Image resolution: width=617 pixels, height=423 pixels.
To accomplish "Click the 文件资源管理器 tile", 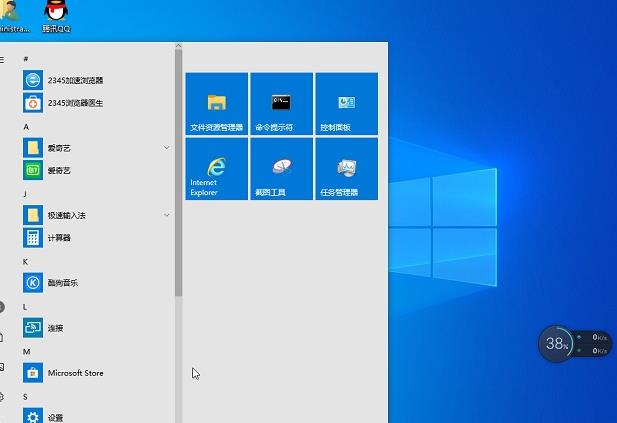I will [217, 103].
